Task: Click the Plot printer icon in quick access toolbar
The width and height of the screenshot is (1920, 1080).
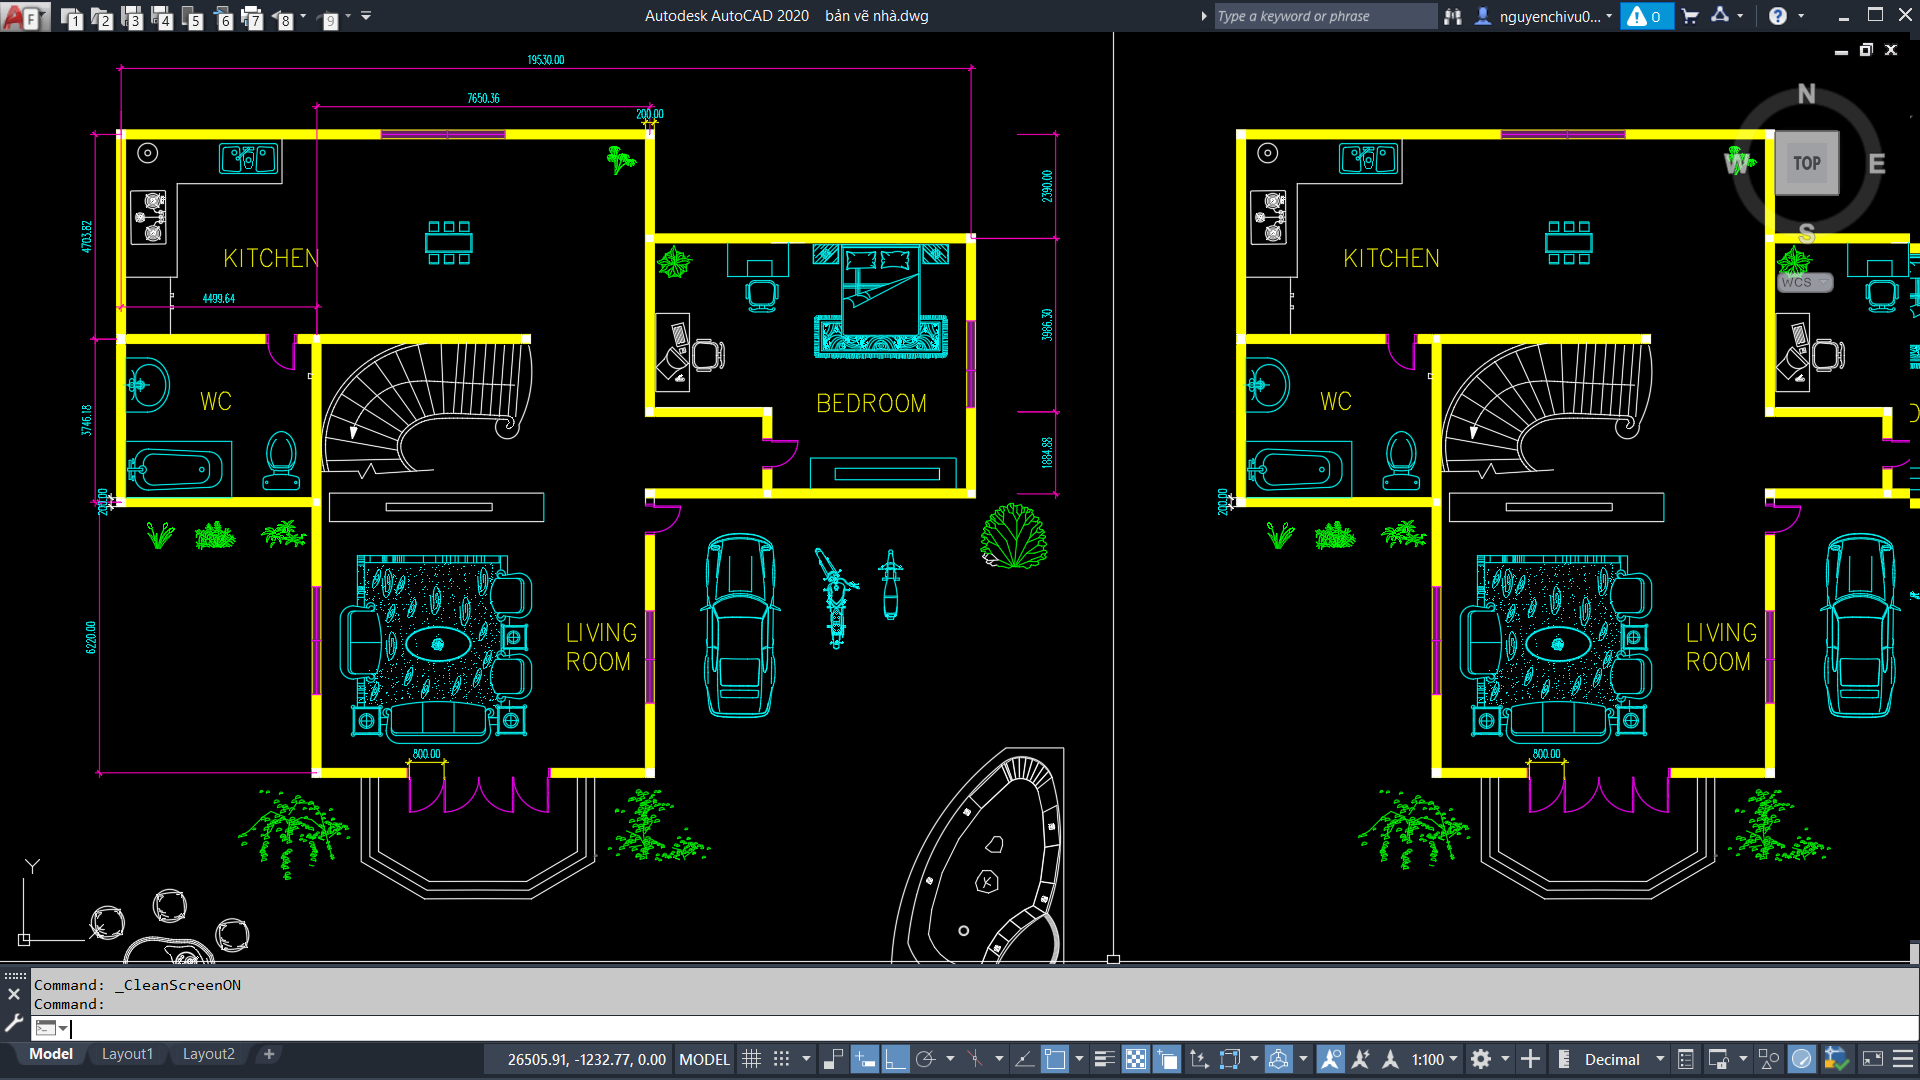Action: 252,16
